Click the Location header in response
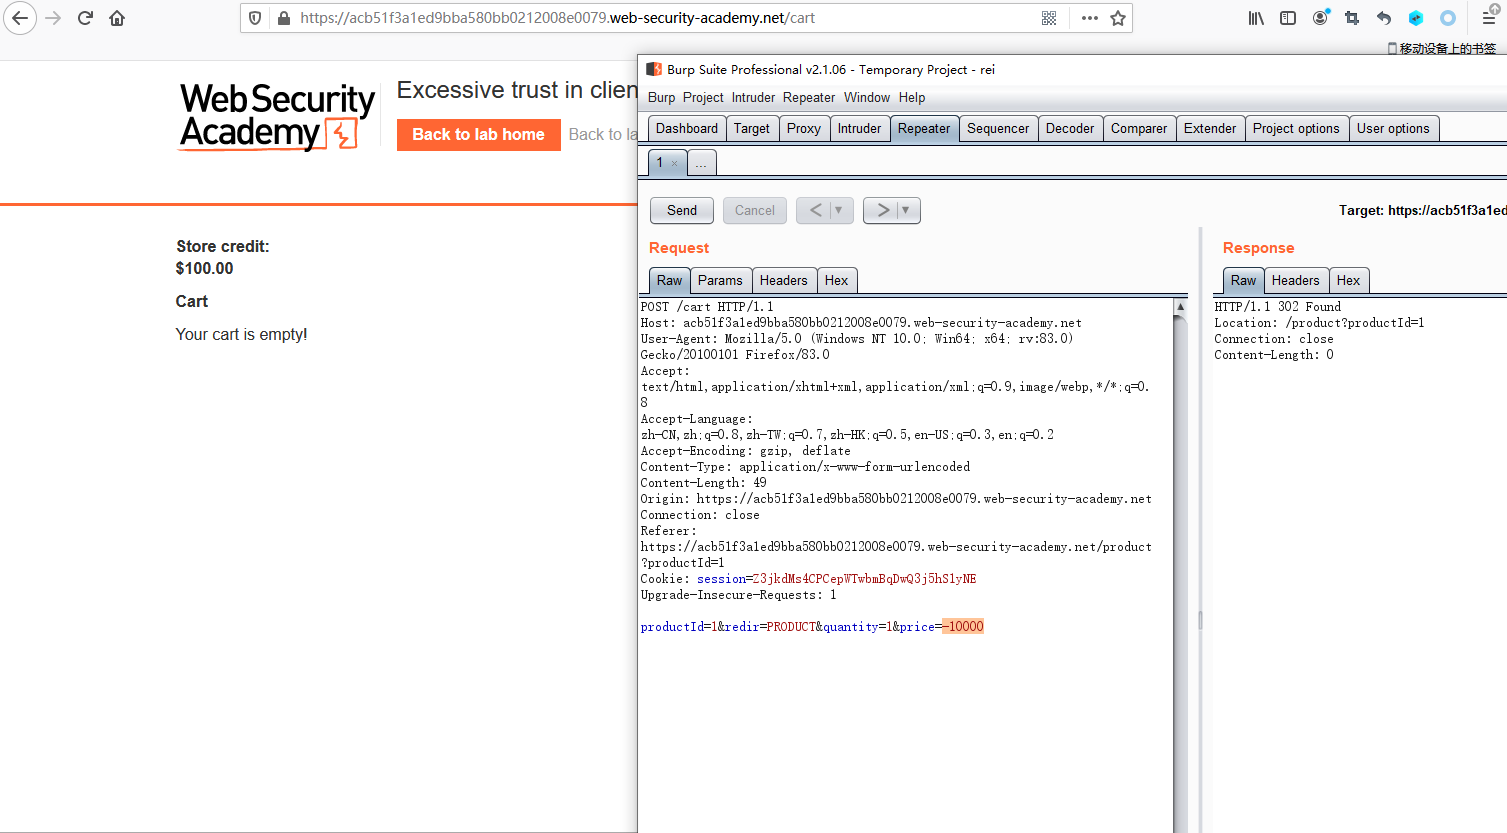Screen dimensions: 1507x833 pos(1319,323)
